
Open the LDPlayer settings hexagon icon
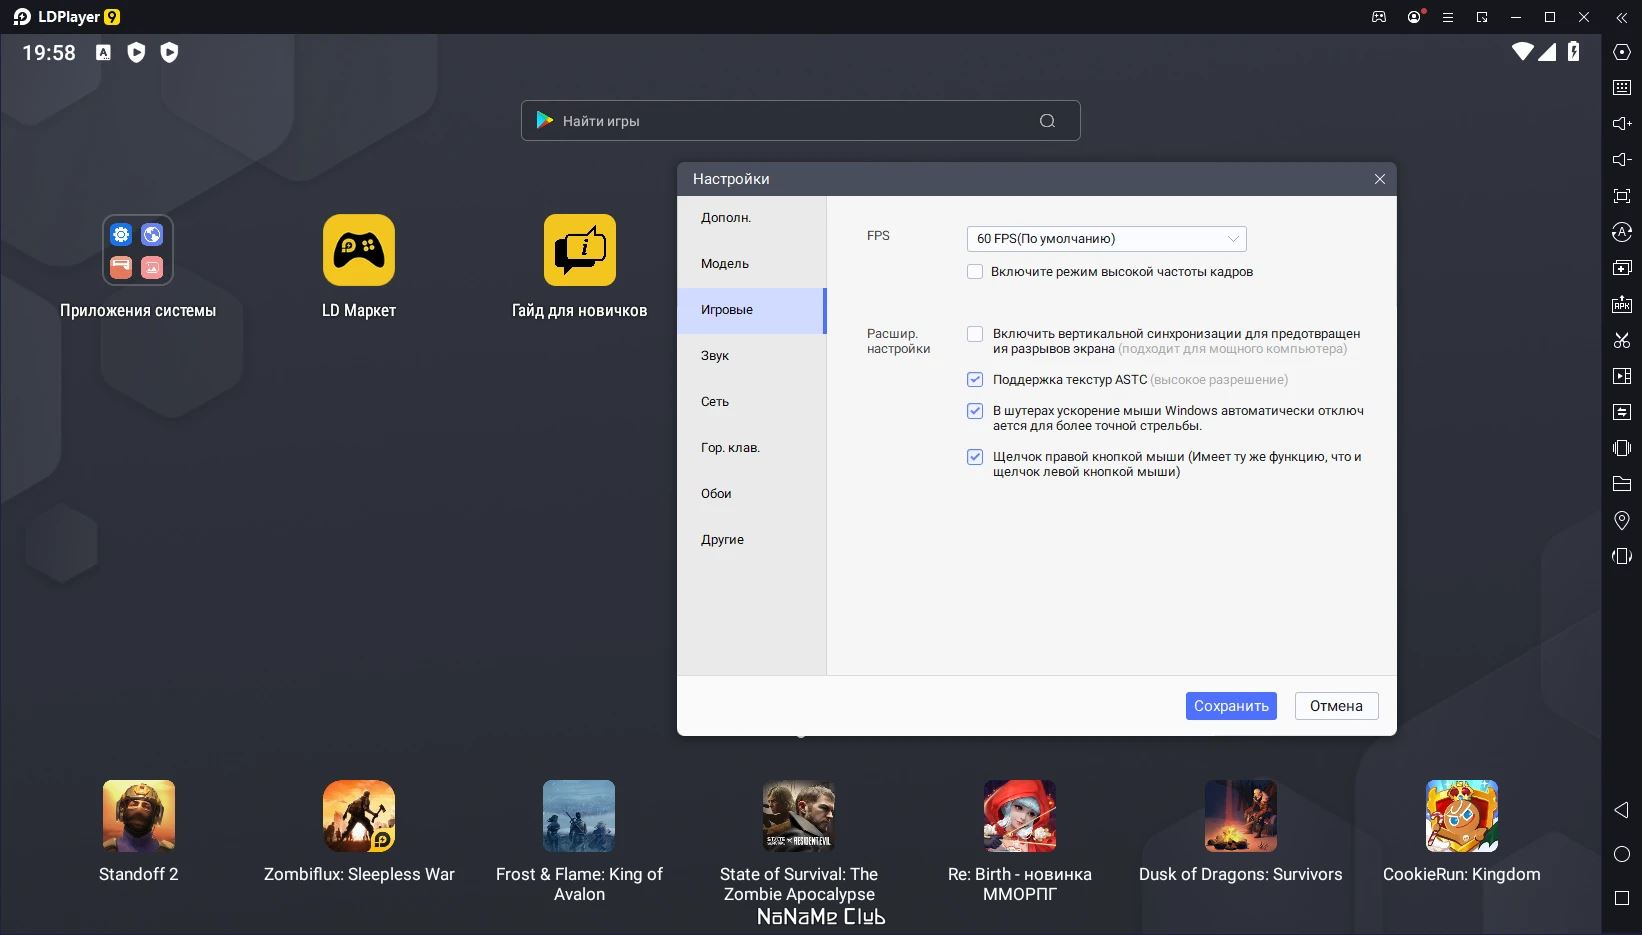coord(1622,52)
